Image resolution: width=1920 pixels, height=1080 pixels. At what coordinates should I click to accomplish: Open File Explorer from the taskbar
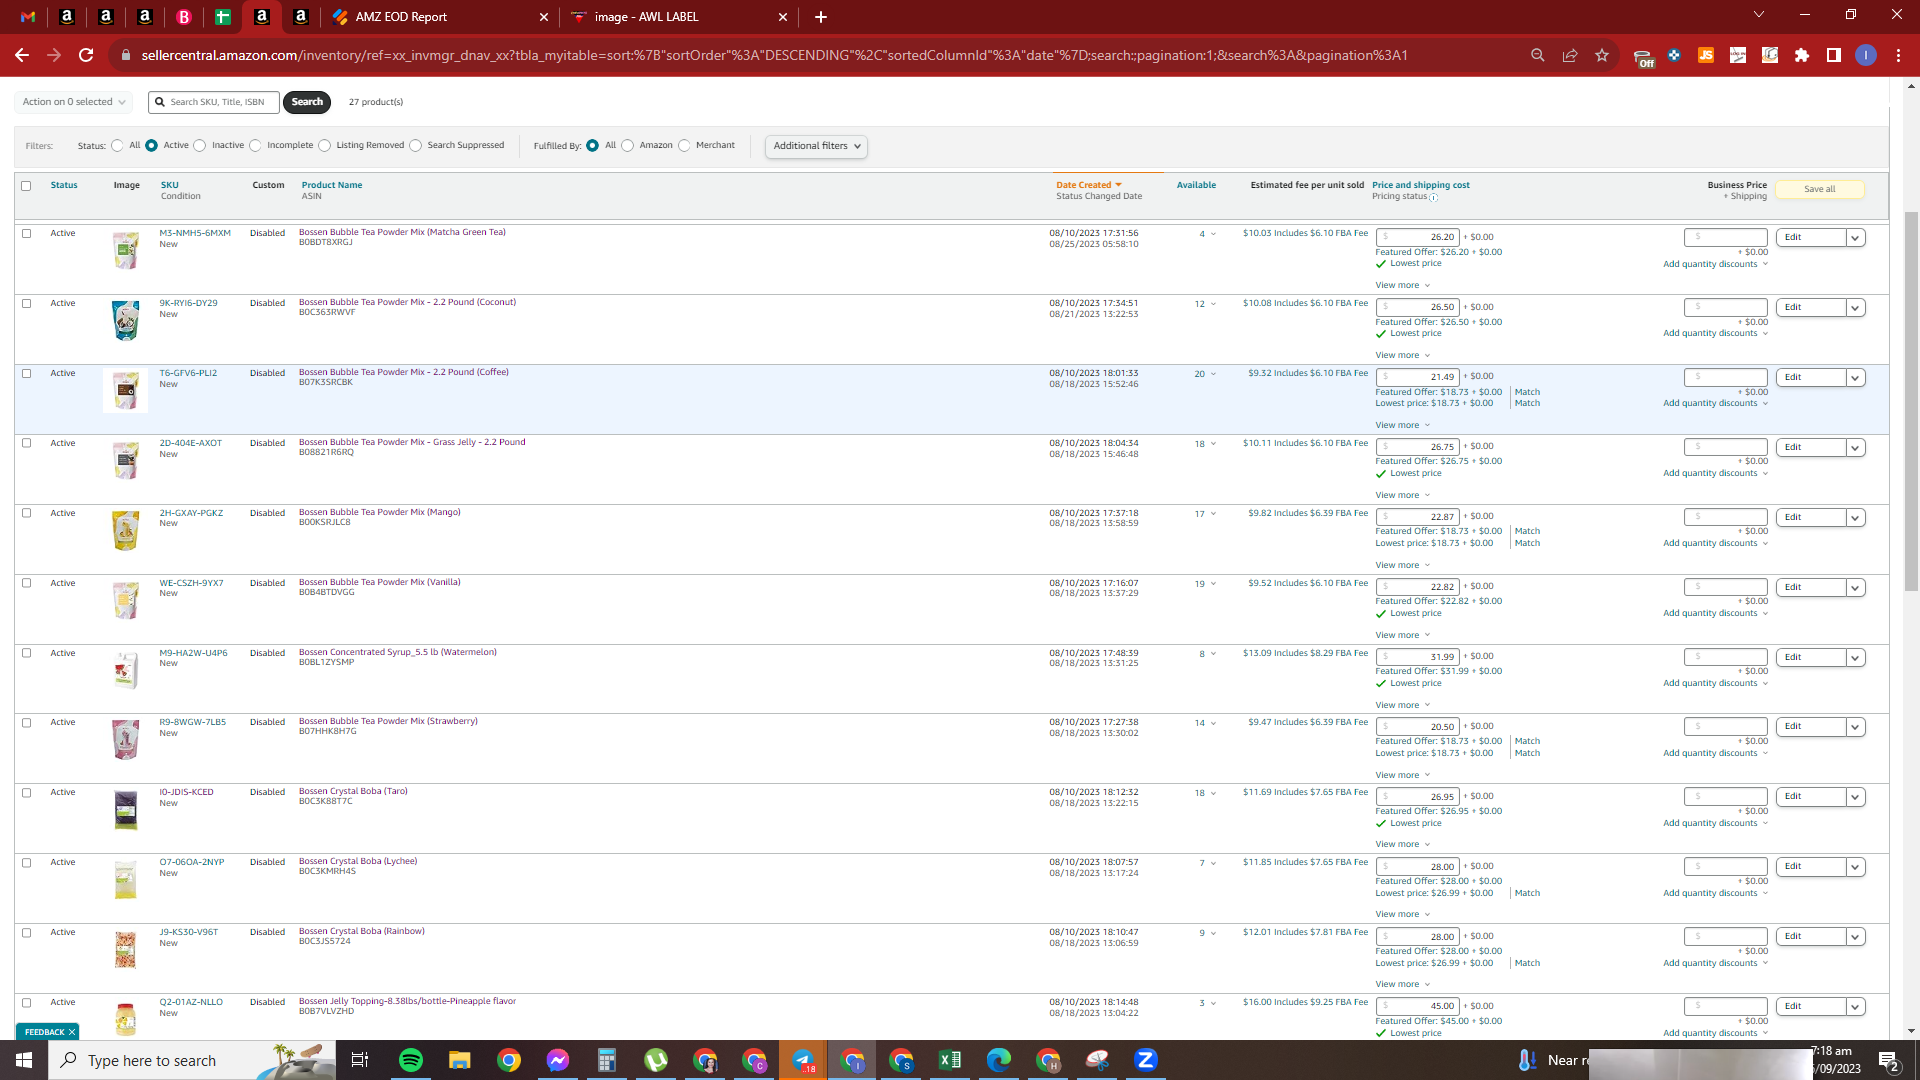point(459,1060)
